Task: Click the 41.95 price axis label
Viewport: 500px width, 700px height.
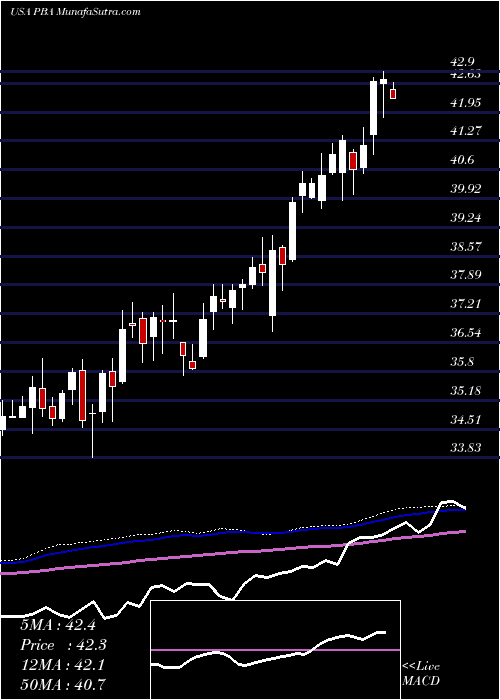Action: 466,103
